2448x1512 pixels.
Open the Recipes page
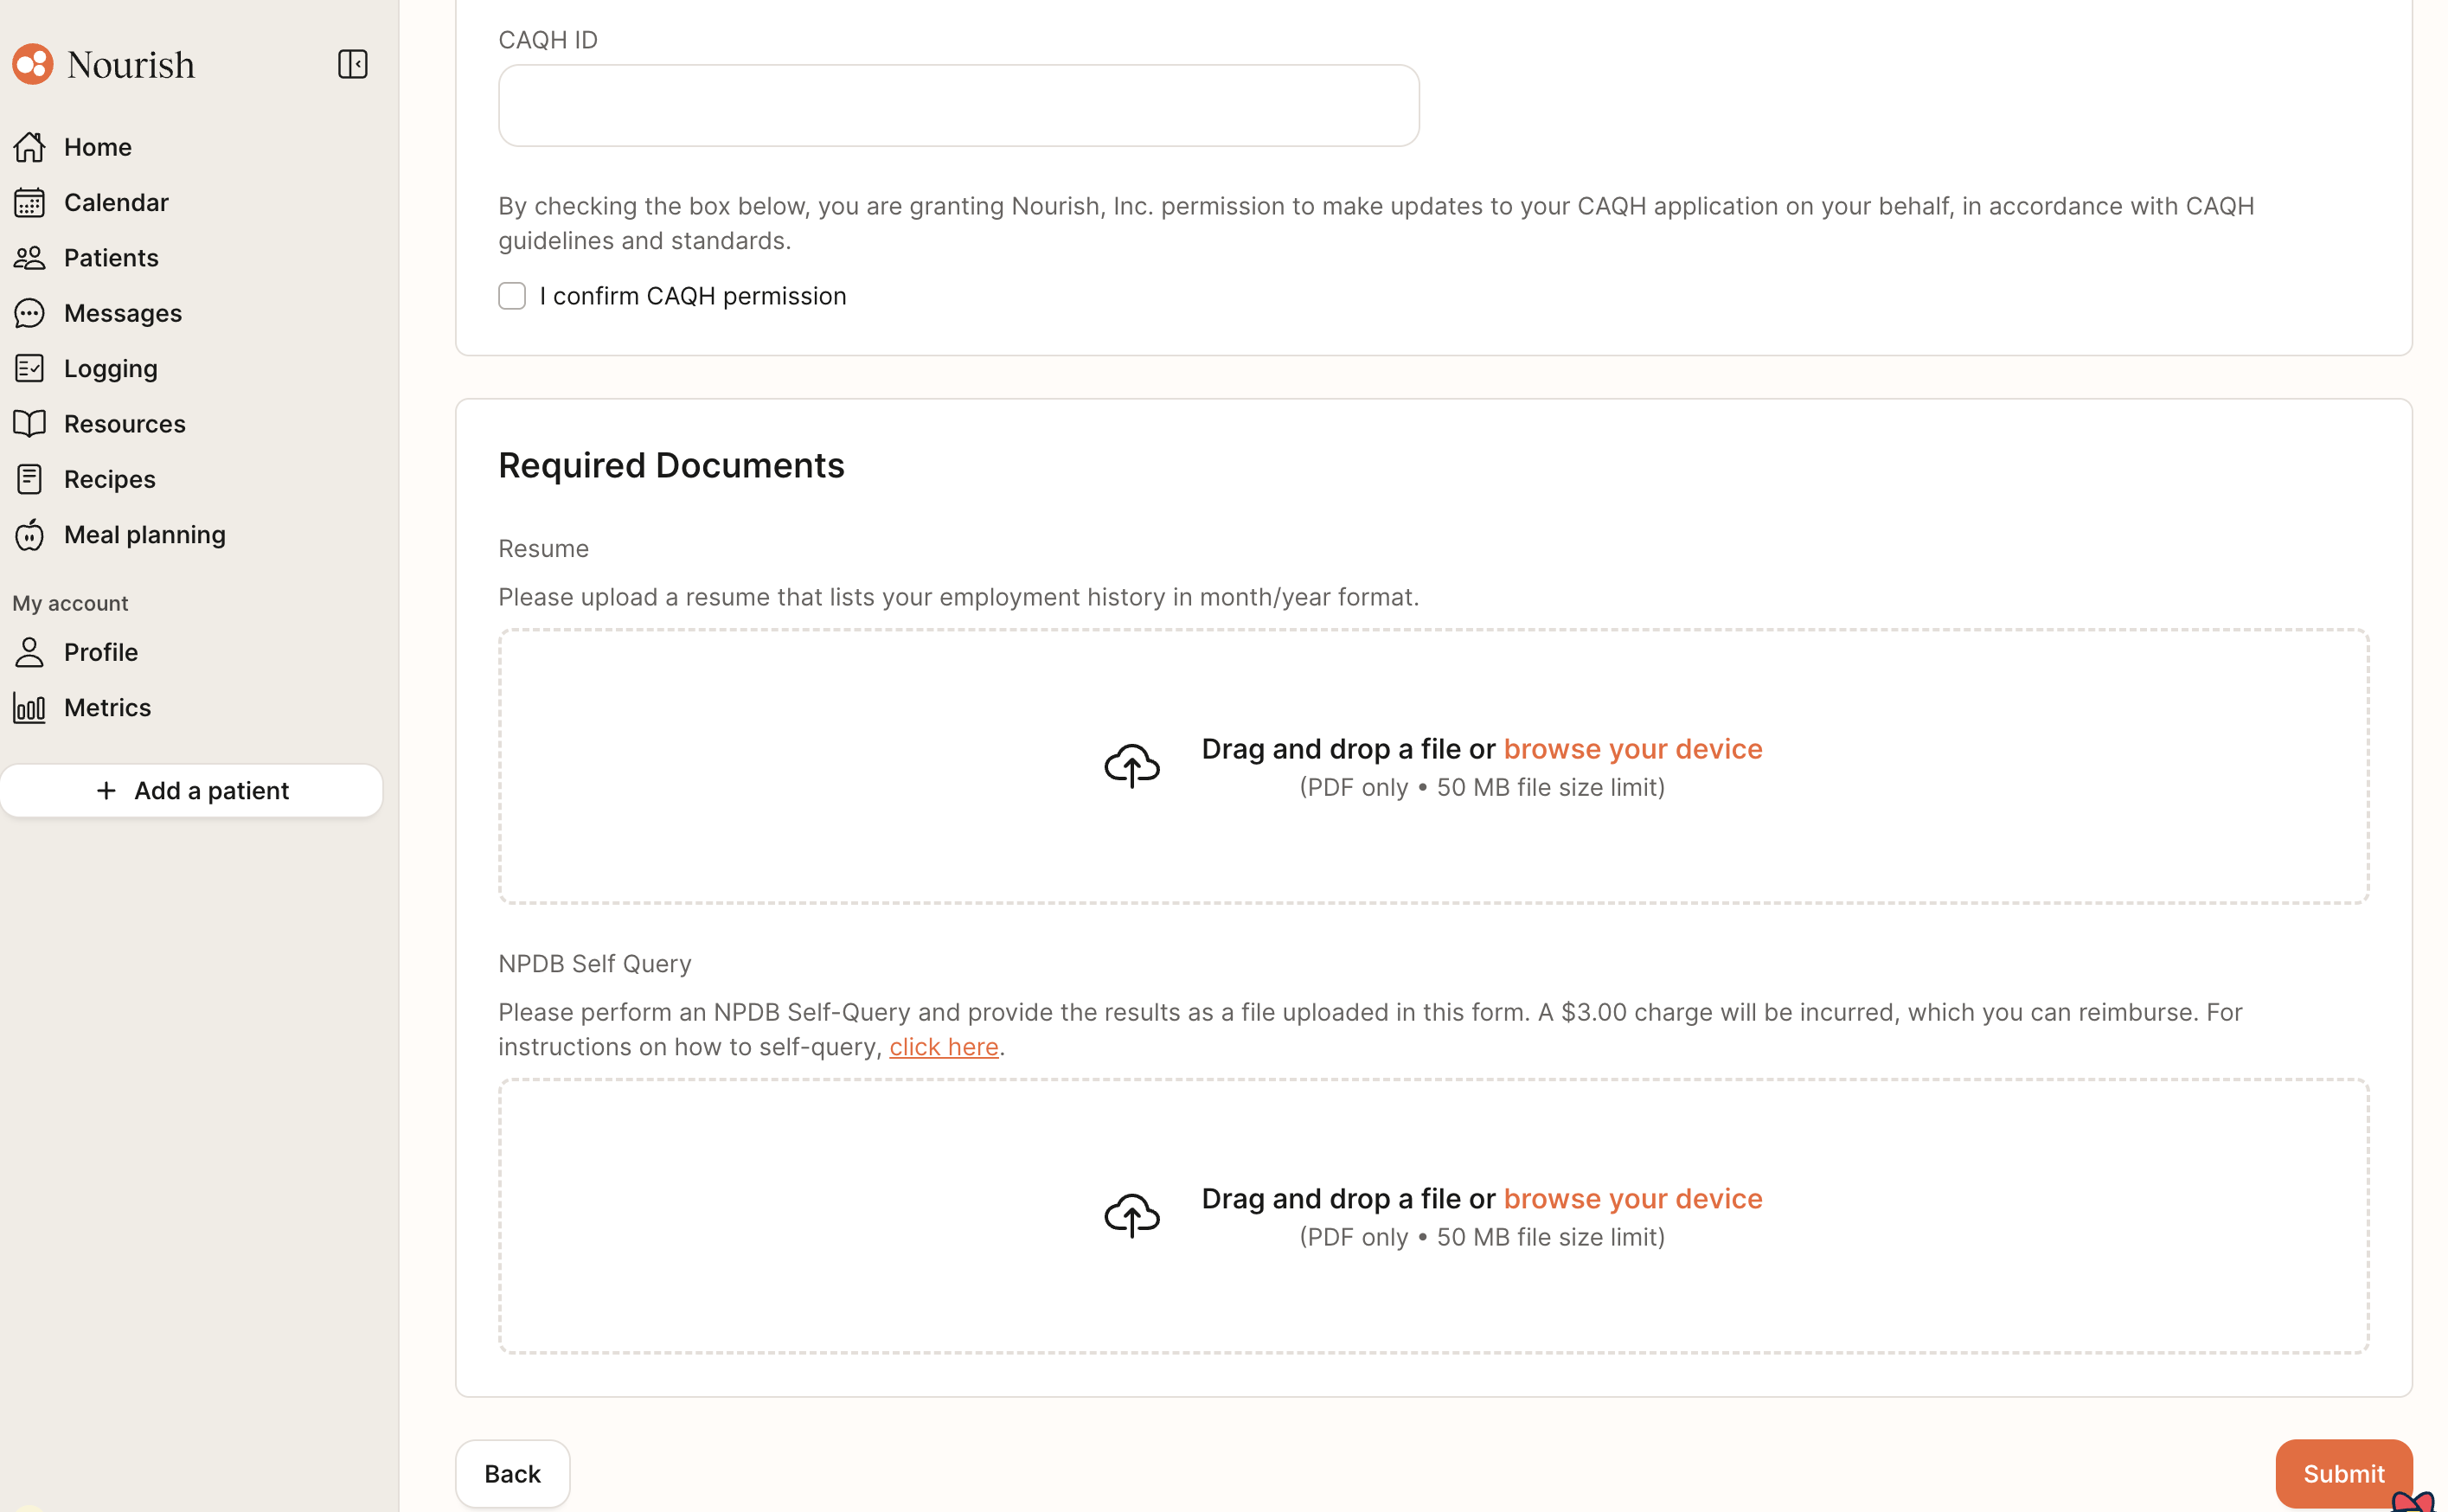click(109, 479)
